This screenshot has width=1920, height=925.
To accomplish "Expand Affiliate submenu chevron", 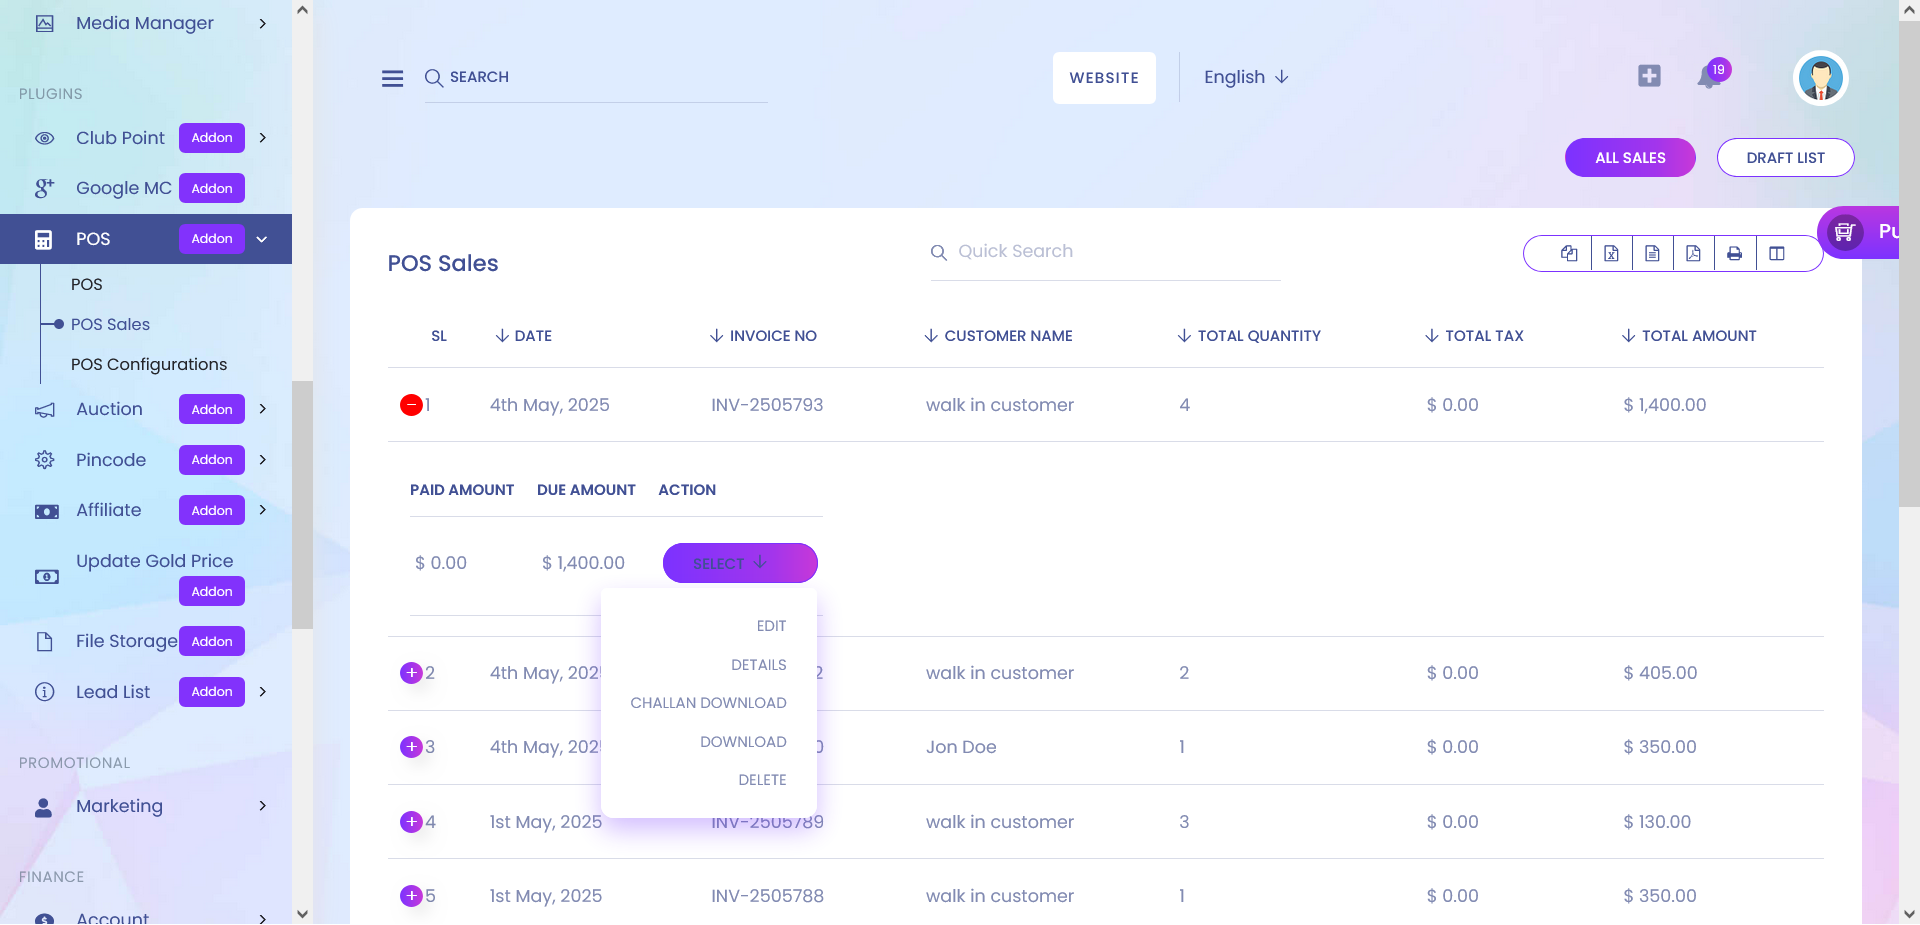I will point(263,510).
